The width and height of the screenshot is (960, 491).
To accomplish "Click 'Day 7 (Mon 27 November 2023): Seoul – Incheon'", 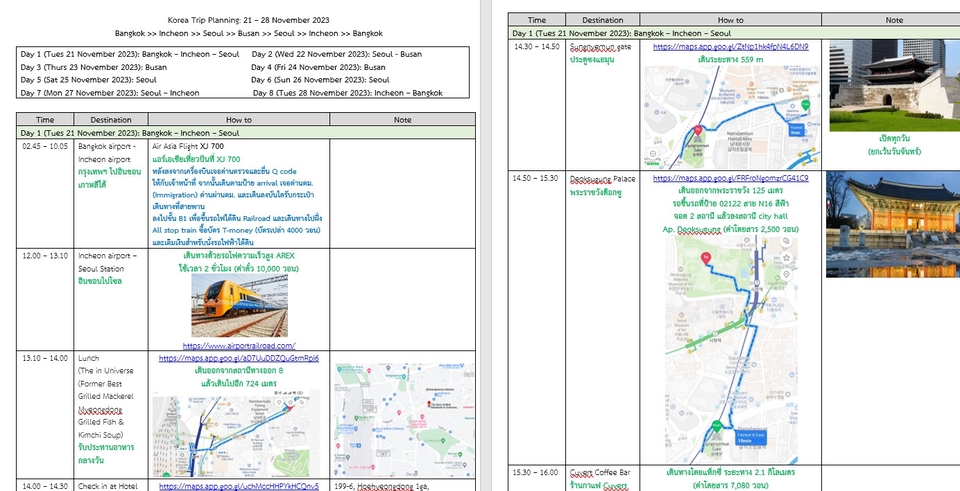I will tap(110, 93).
